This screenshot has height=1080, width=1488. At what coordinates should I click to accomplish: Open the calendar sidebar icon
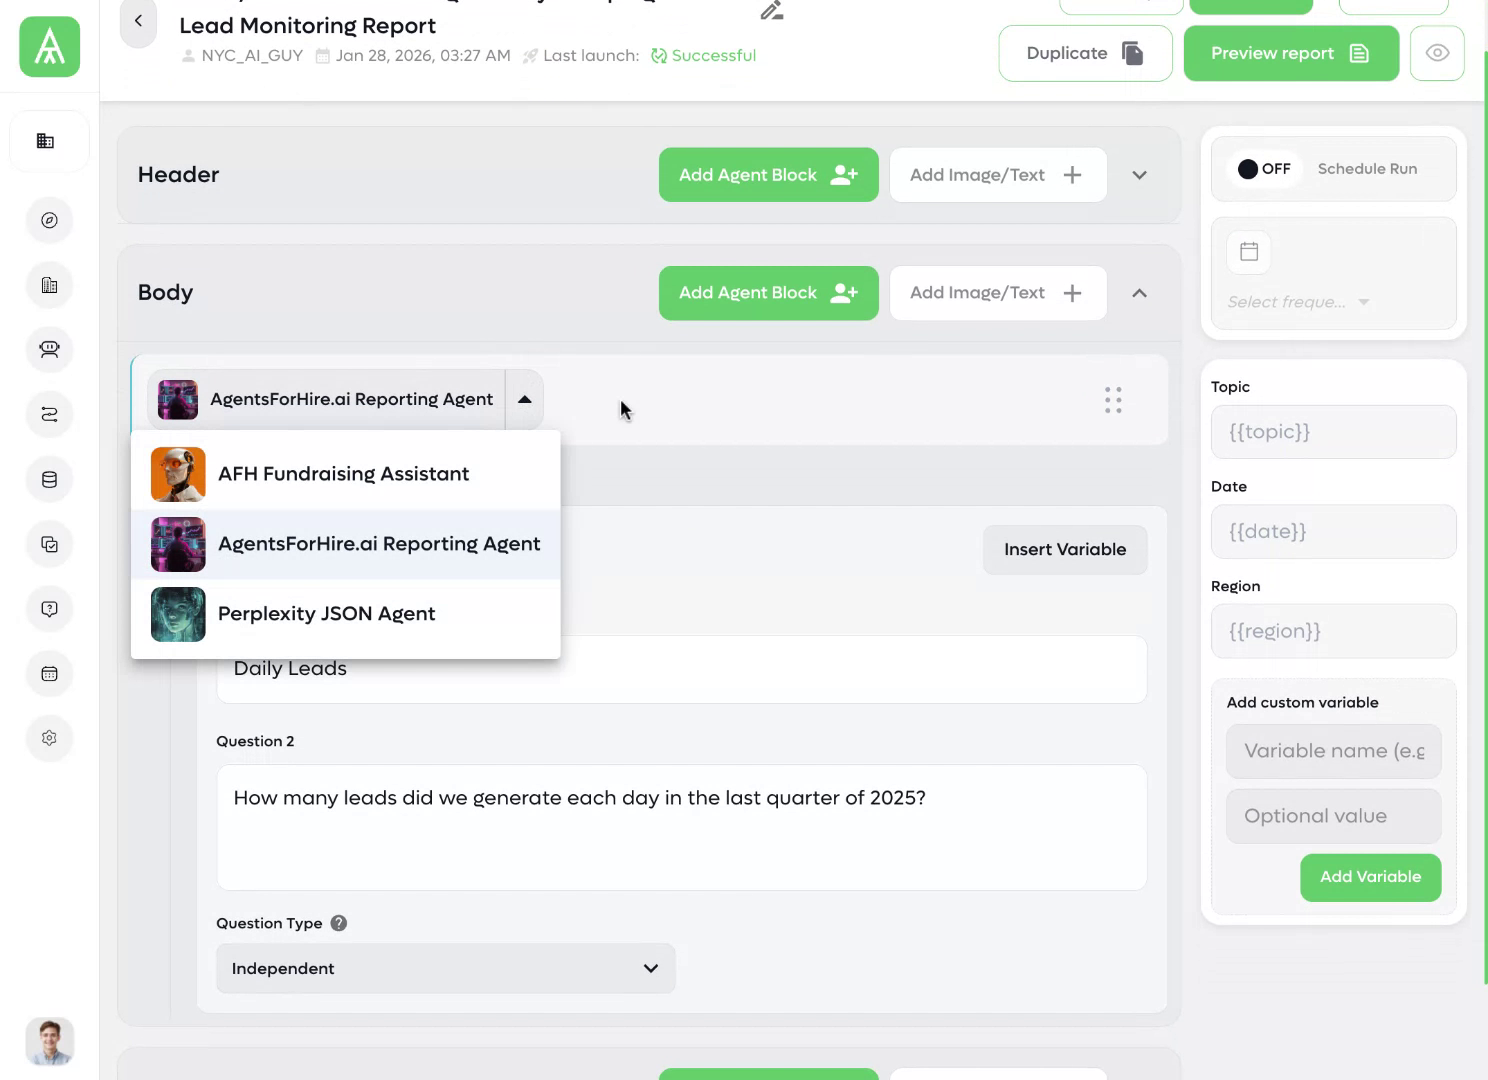pos(49,673)
